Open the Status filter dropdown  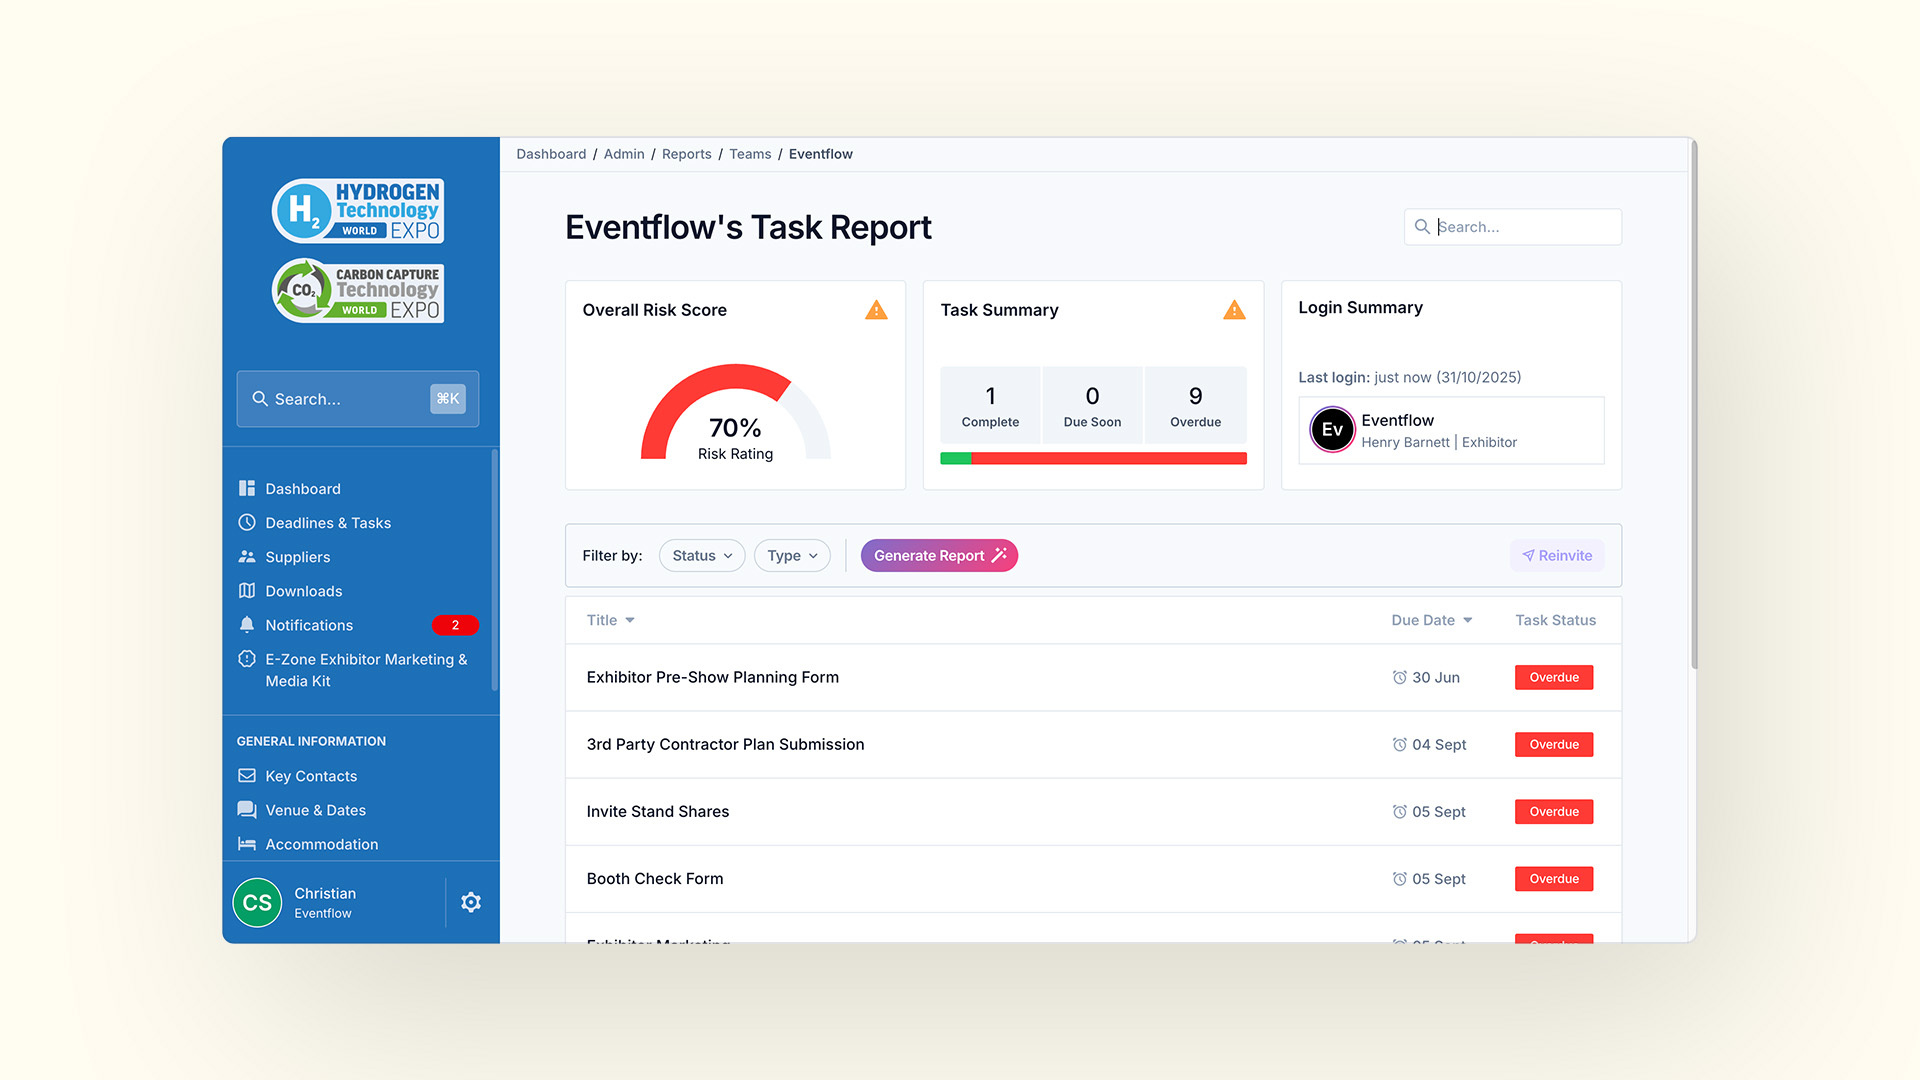pyautogui.click(x=701, y=555)
